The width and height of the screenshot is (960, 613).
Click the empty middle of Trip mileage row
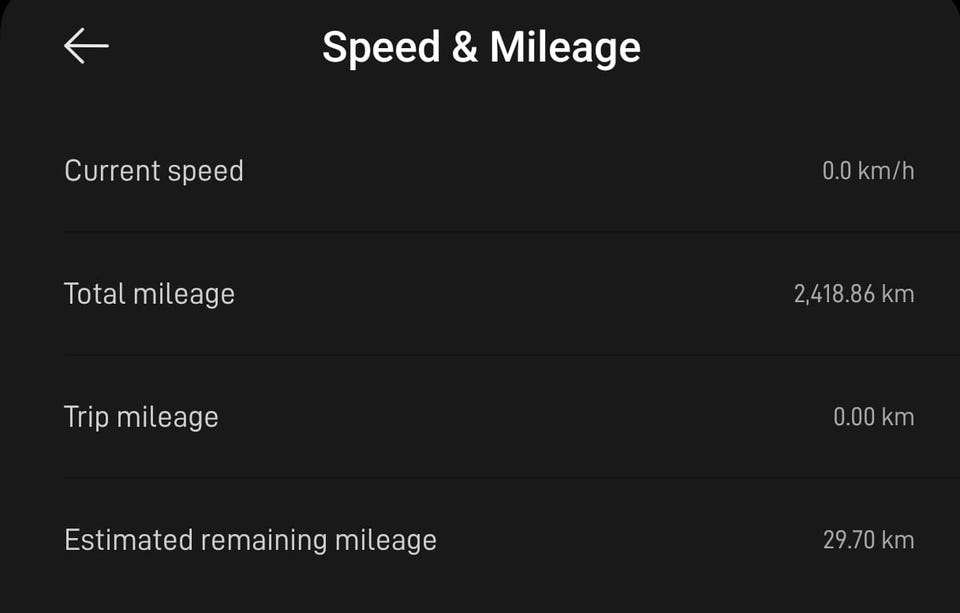click(520, 417)
